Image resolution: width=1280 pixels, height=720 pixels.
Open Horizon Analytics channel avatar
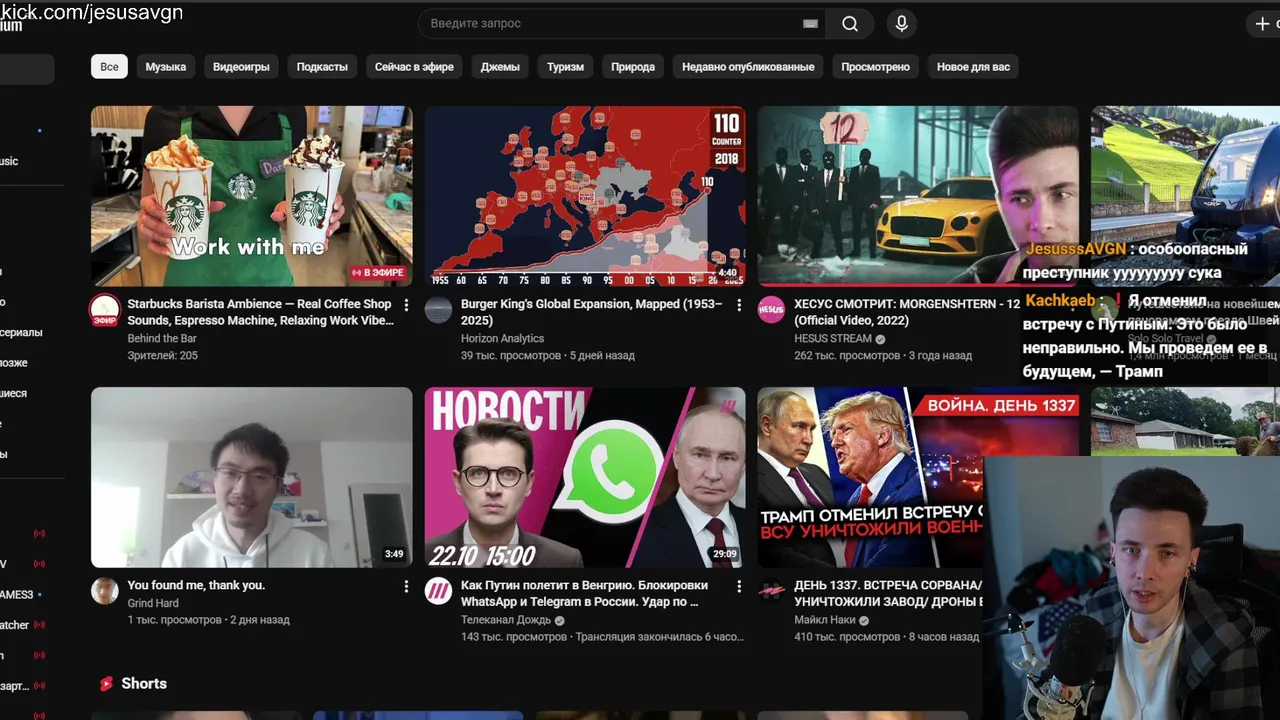click(438, 310)
